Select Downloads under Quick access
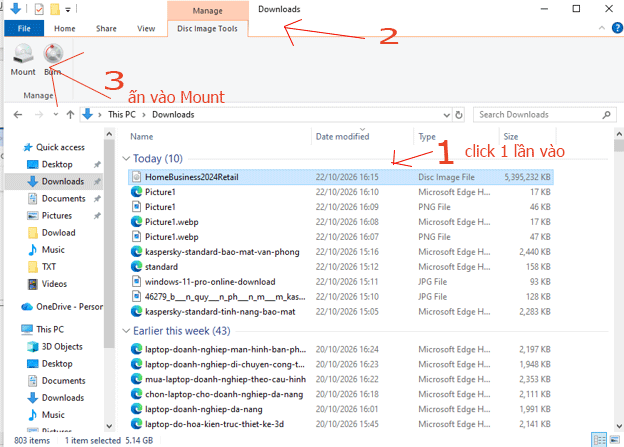 [x=63, y=182]
